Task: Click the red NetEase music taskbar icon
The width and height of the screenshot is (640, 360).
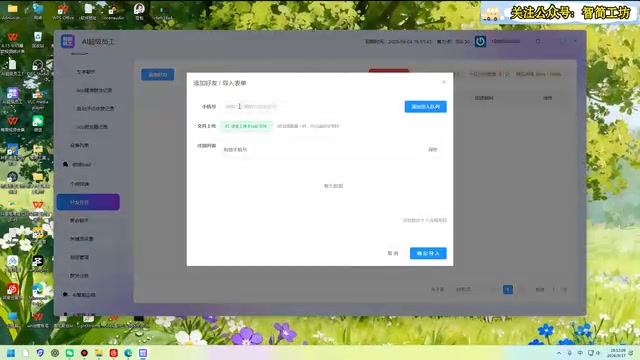Action: point(113,353)
